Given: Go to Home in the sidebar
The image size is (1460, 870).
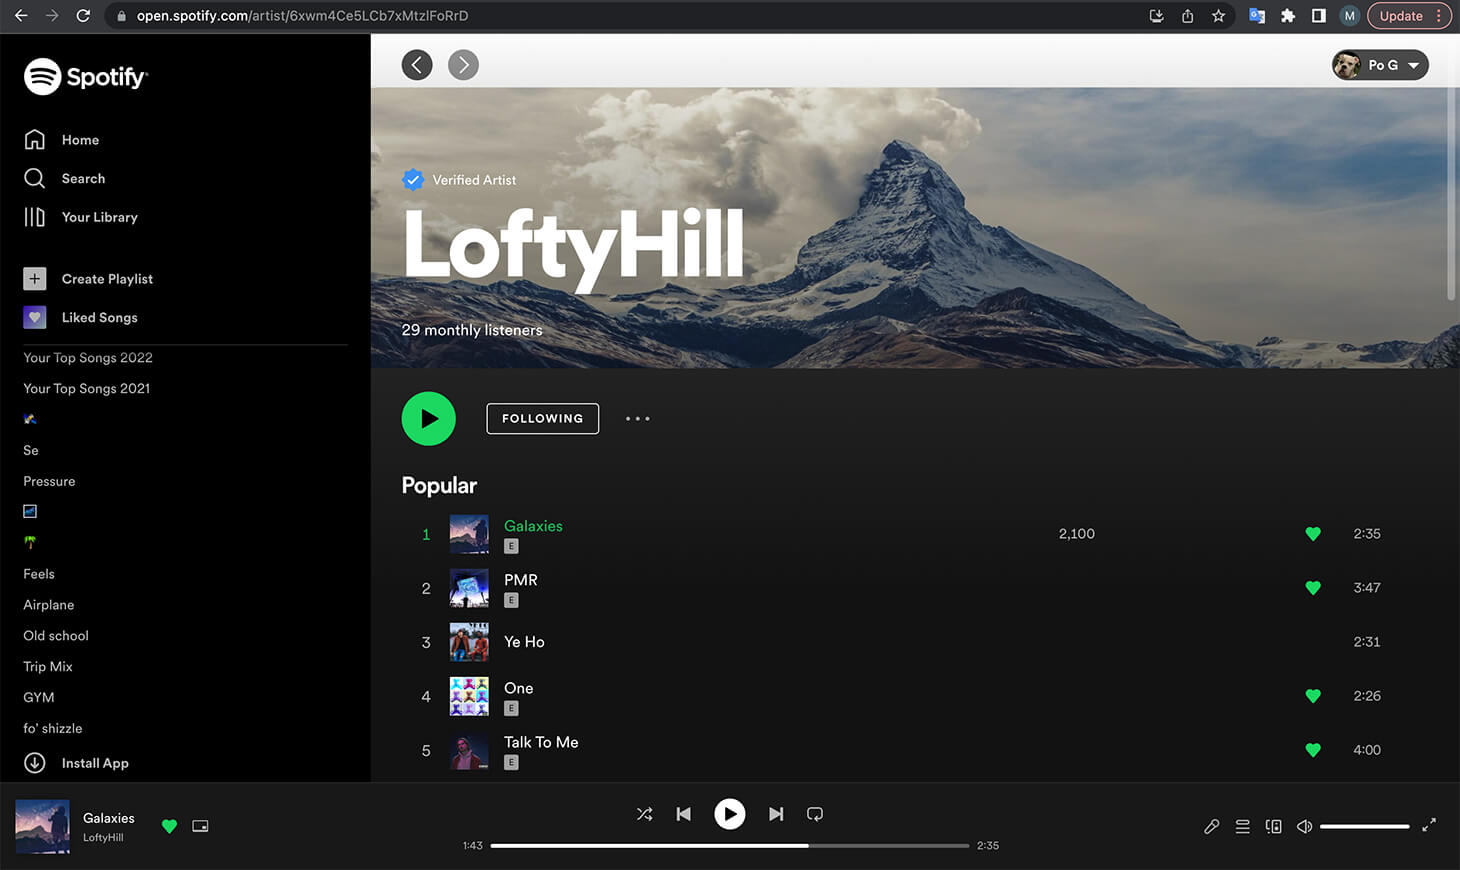Looking at the screenshot, I should [80, 140].
